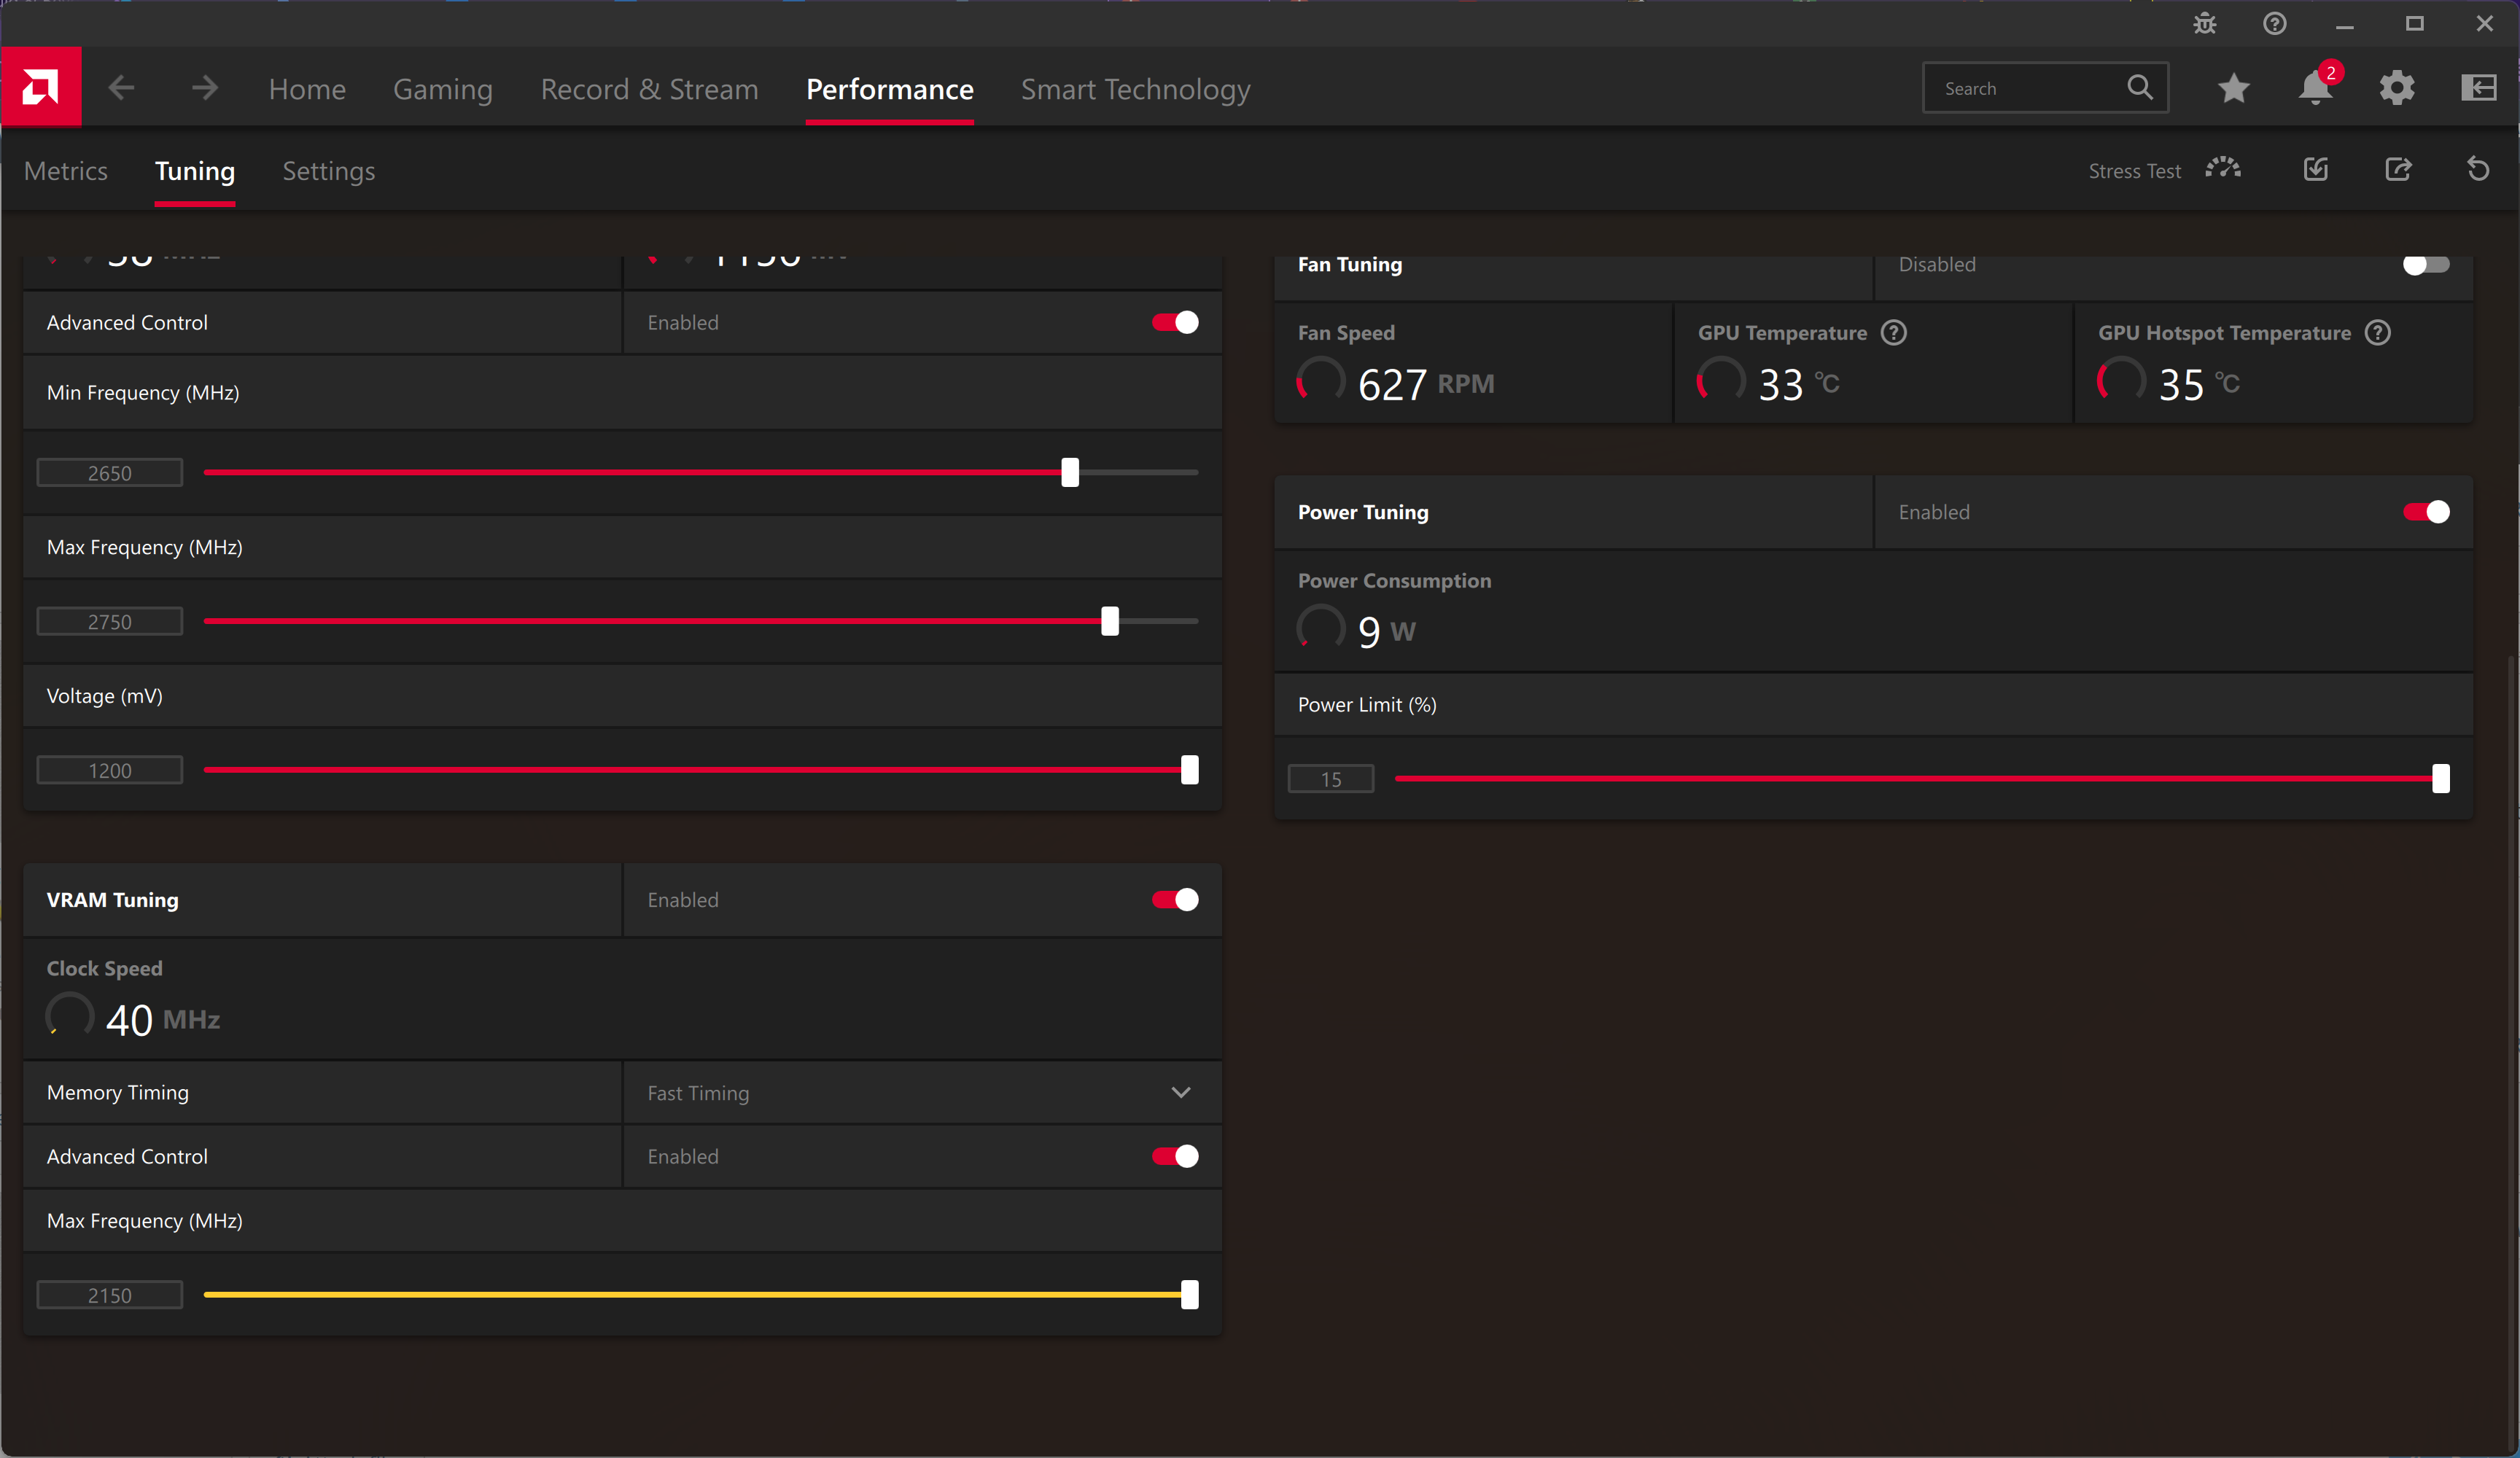This screenshot has height=1458, width=2520.
Task: Click the 627 RPM fan speed reading
Action: [1425, 384]
